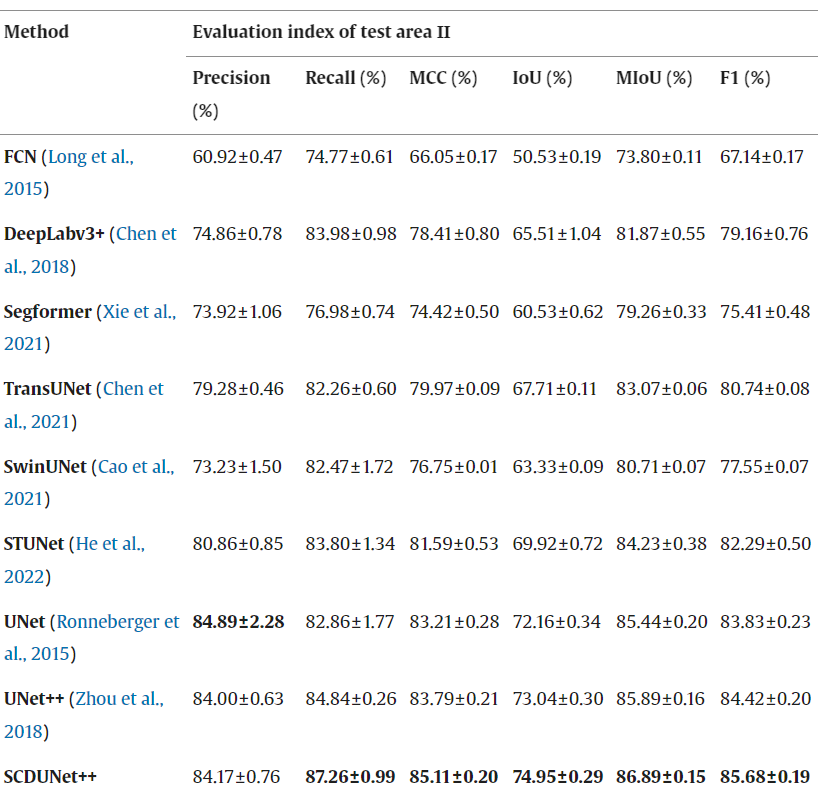This screenshot has height=795, width=829.
Task: Click the Ronneberger et al., 2015 citation
Action: [118, 621]
